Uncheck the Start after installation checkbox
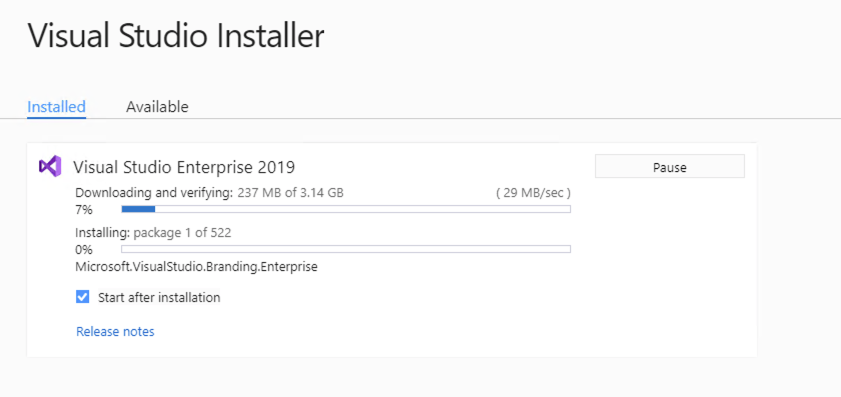The height and width of the screenshot is (397, 841). (x=82, y=297)
